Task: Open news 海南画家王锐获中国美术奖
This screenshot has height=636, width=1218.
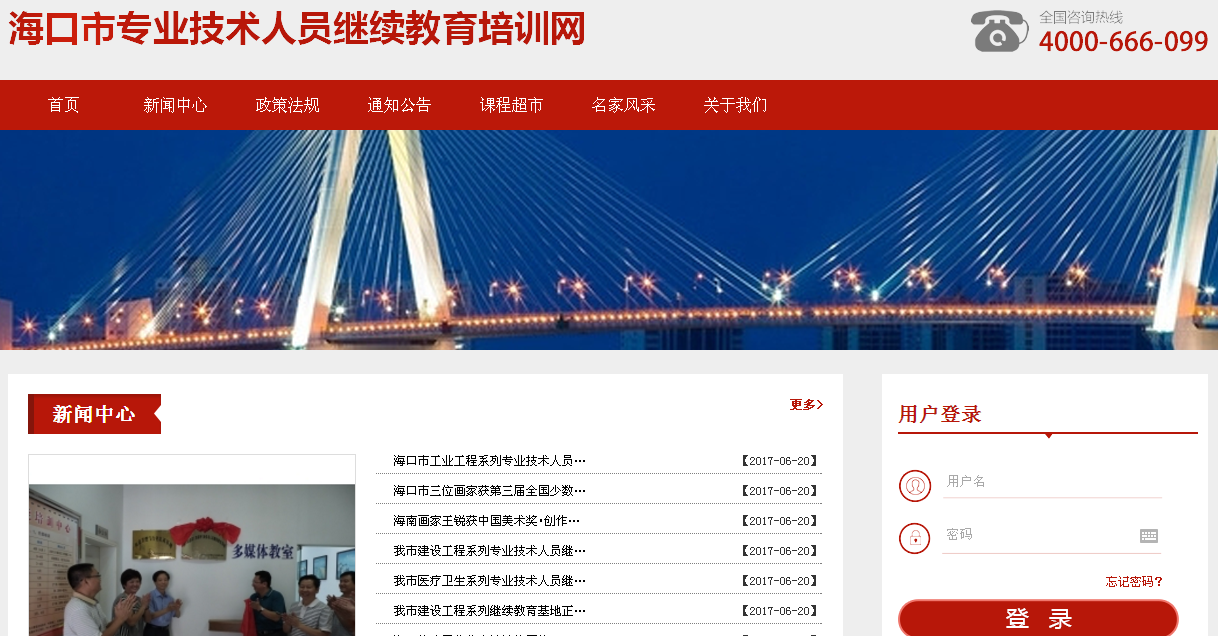Action: (x=486, y=521)
